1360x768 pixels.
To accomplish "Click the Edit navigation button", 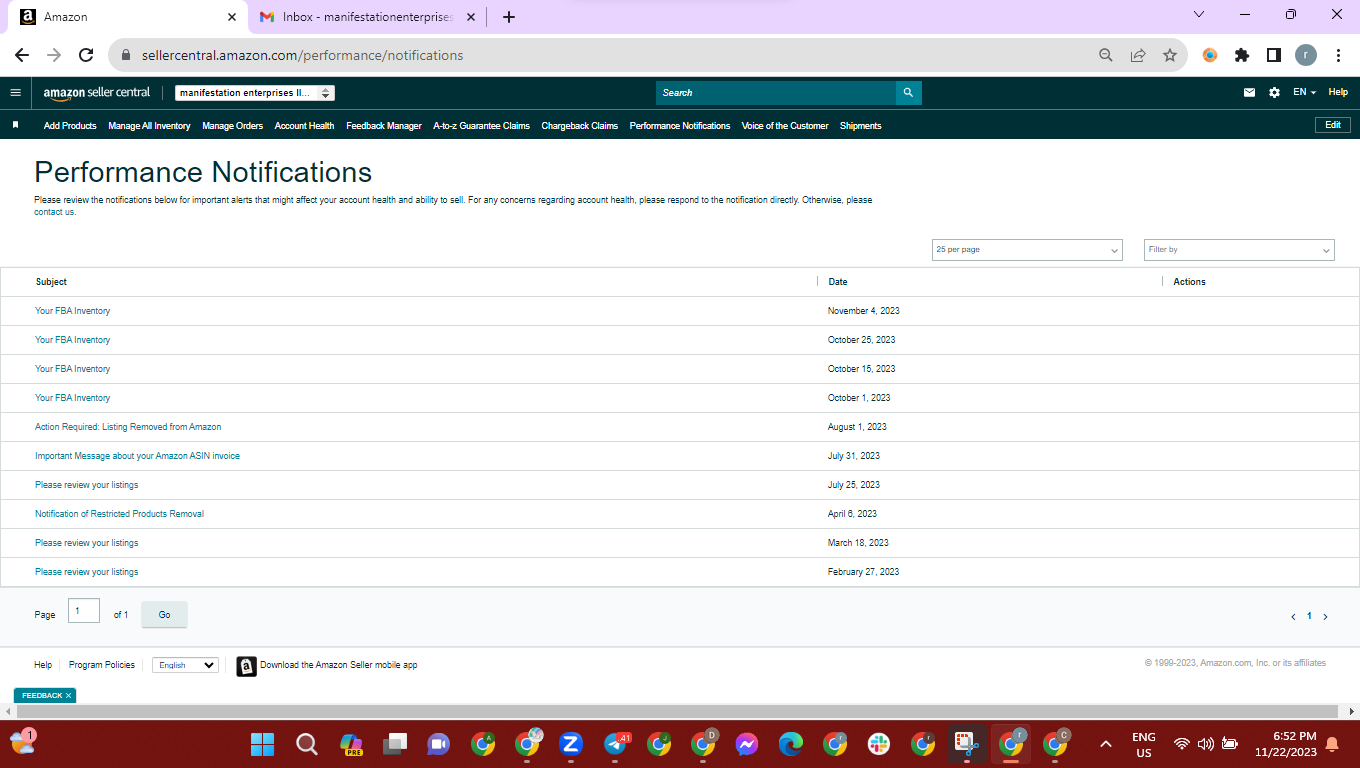I will point(1333,125).
